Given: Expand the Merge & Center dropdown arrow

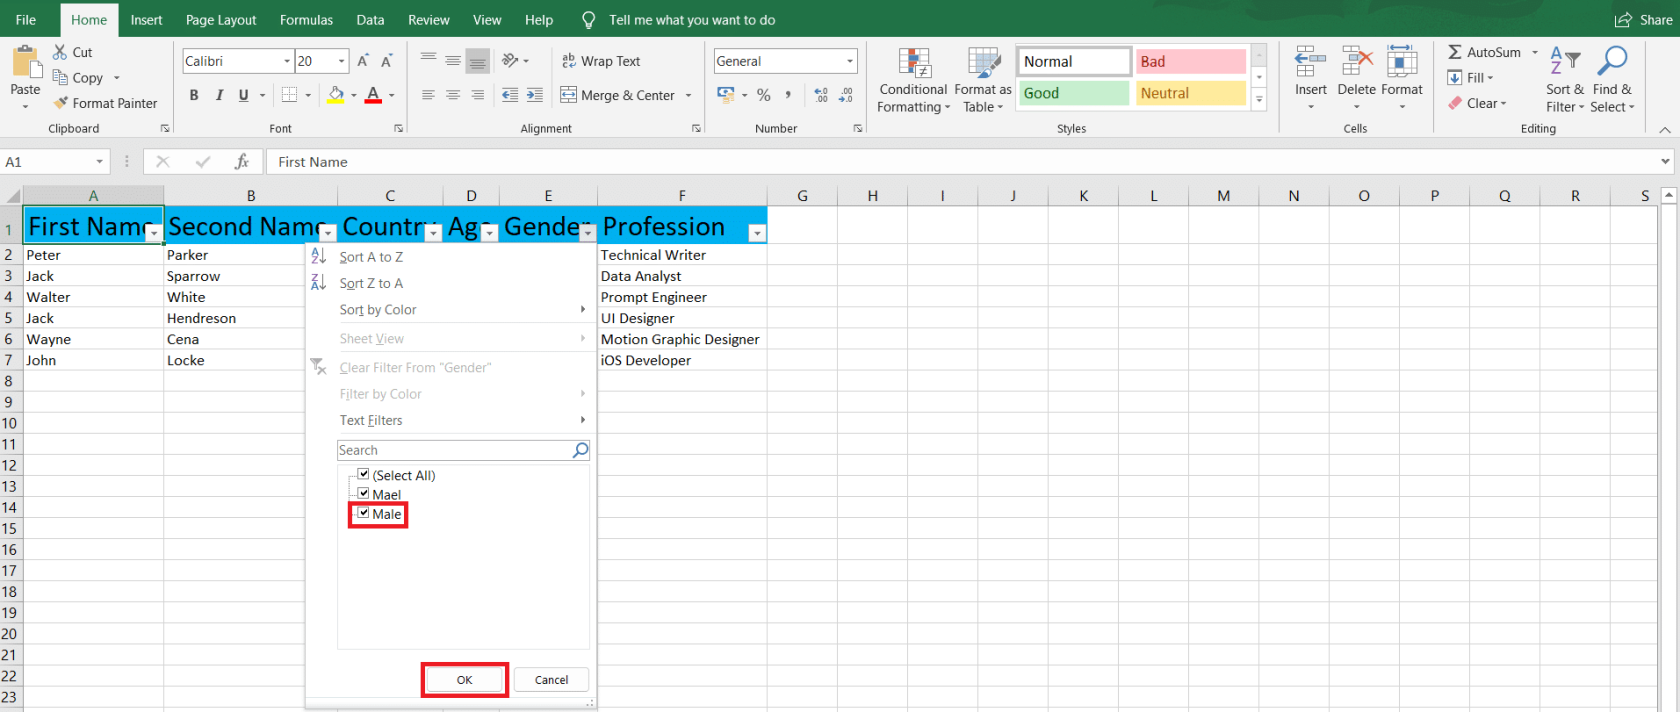Looking at the screenshot, I should pyautogui.click(x=688, y=95).
